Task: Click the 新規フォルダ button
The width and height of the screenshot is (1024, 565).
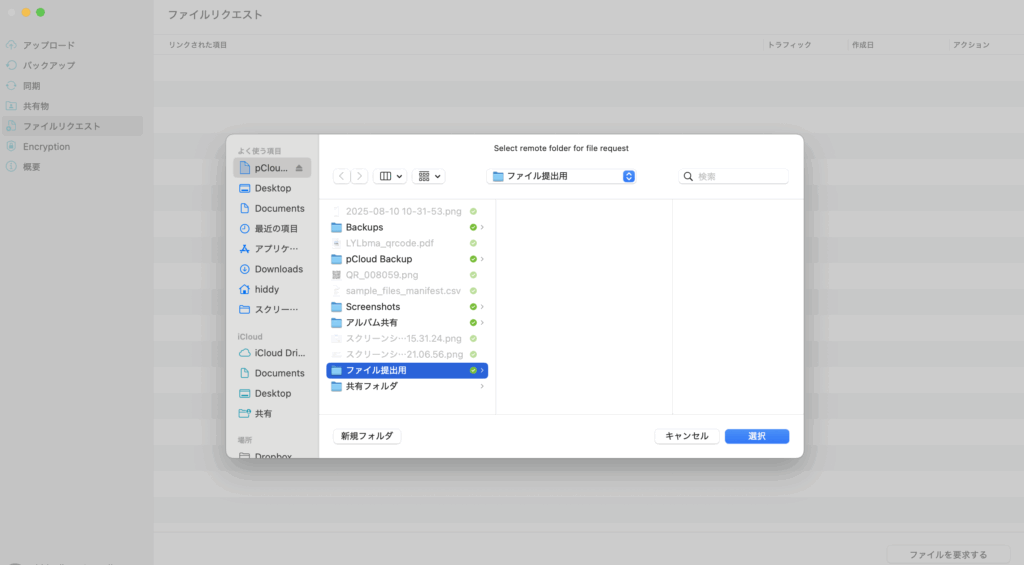Action: point(367,436)
